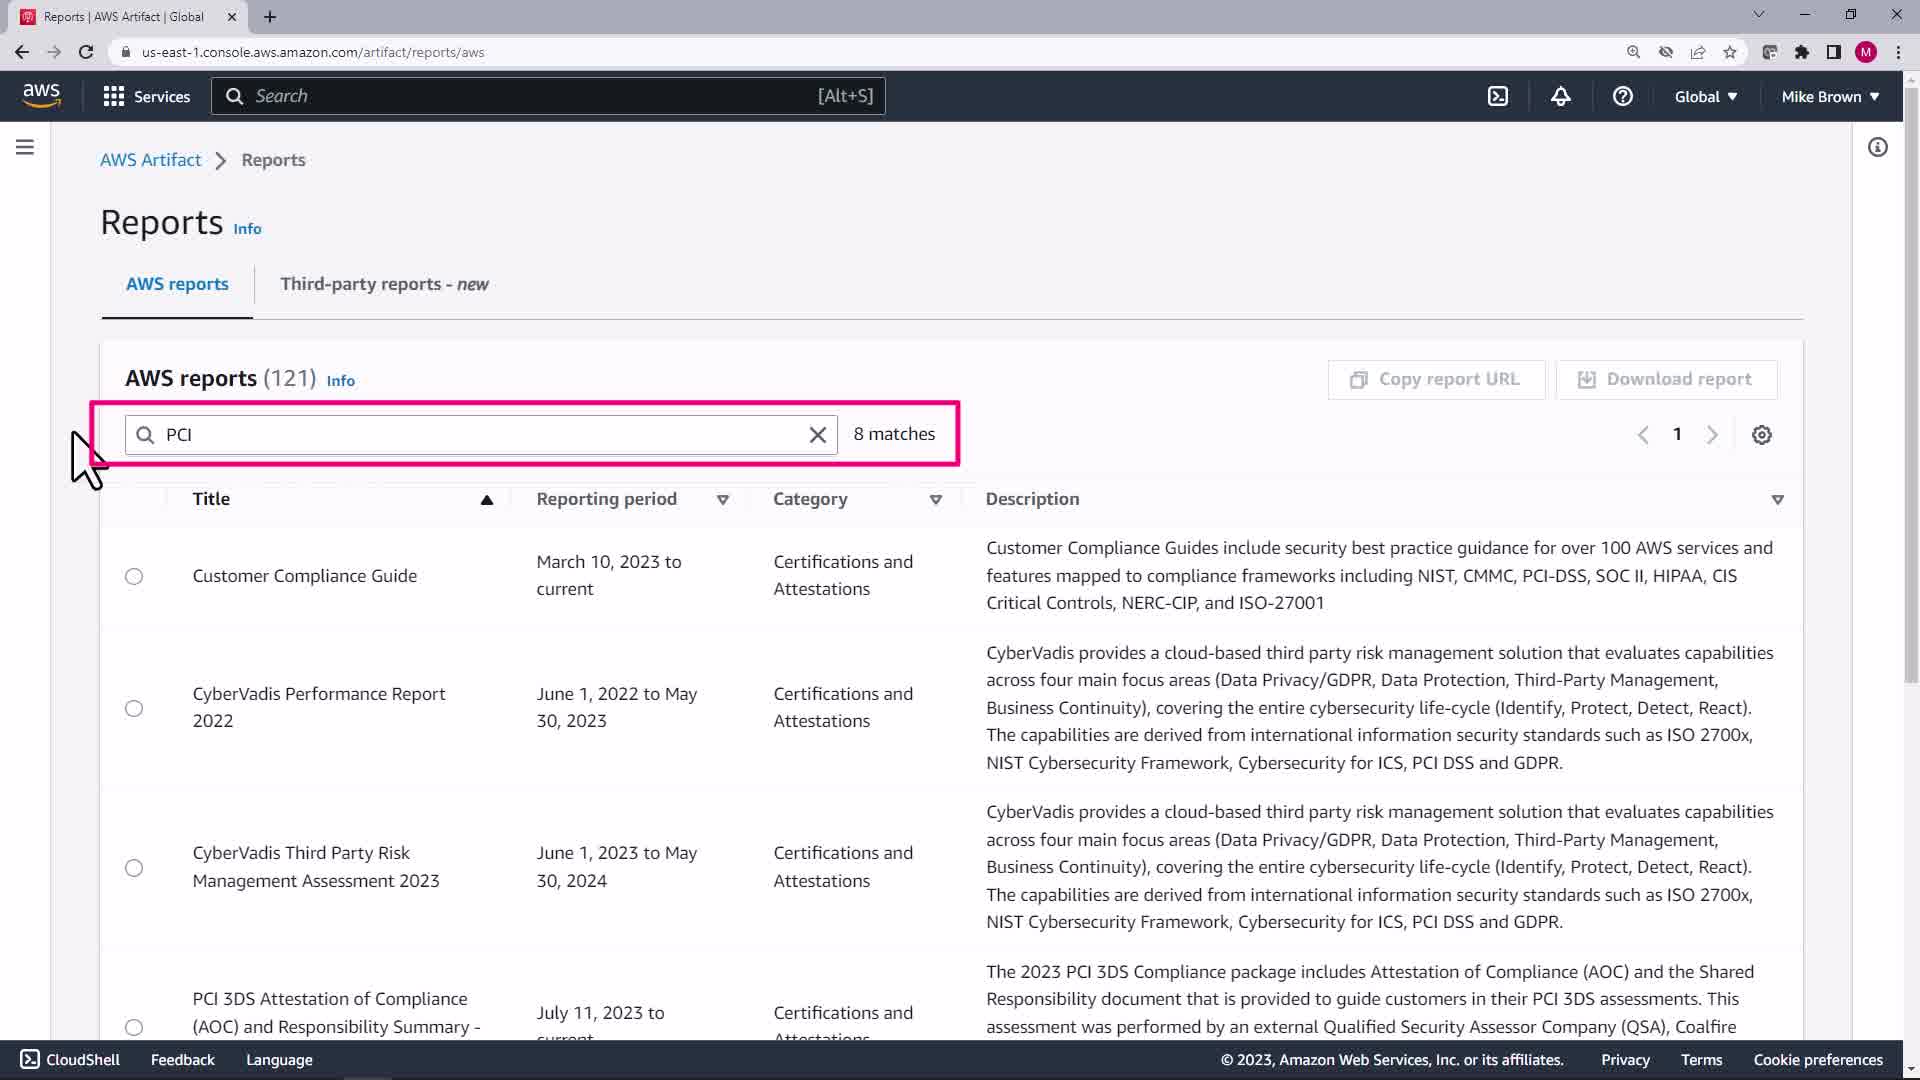The width and height of the screenshot is (1920, 1080).
Task: Open the side navigation hamburger menu
Action: [25, 147]
